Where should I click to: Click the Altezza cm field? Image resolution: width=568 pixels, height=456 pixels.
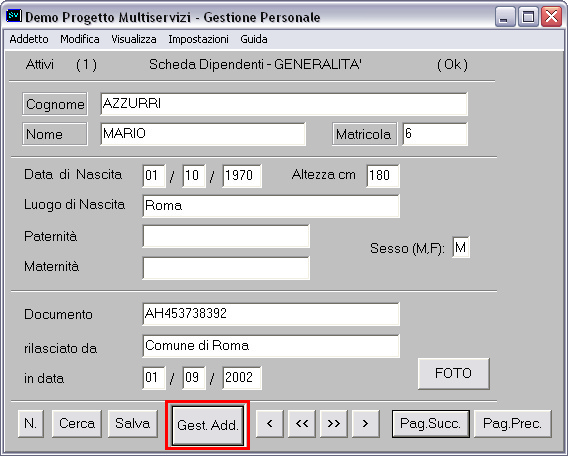pyautogui.click(x=383, y=176)
